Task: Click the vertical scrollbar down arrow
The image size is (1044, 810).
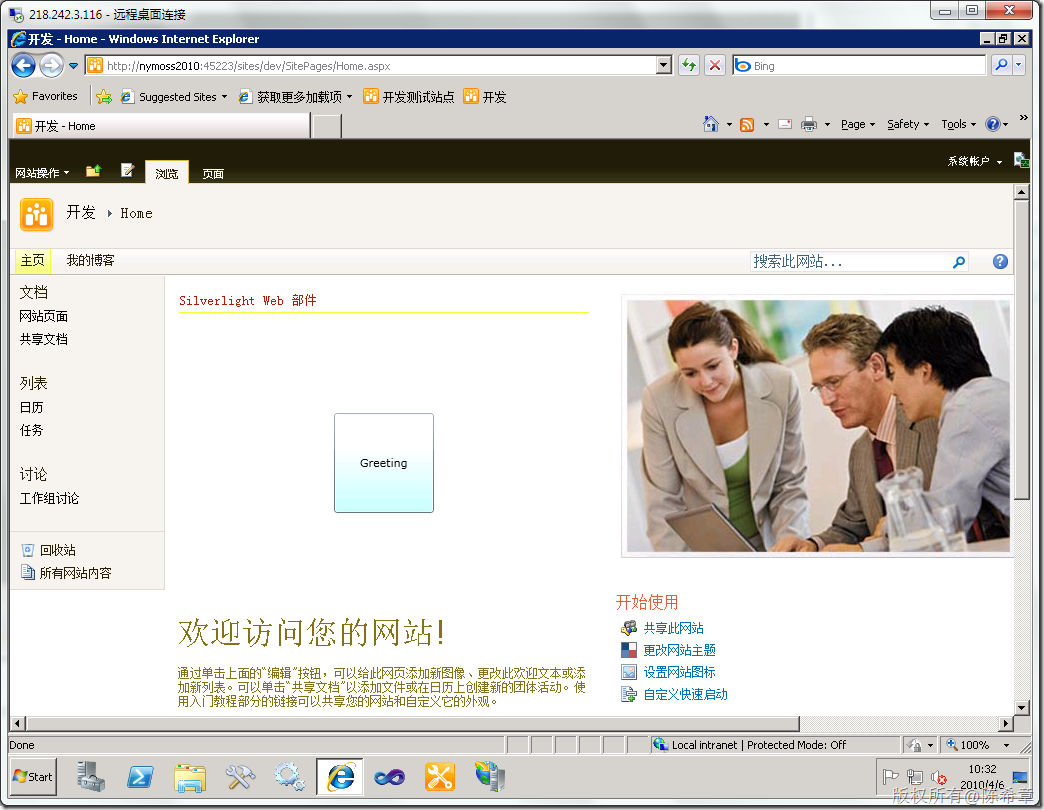Action: point(1021,708)
